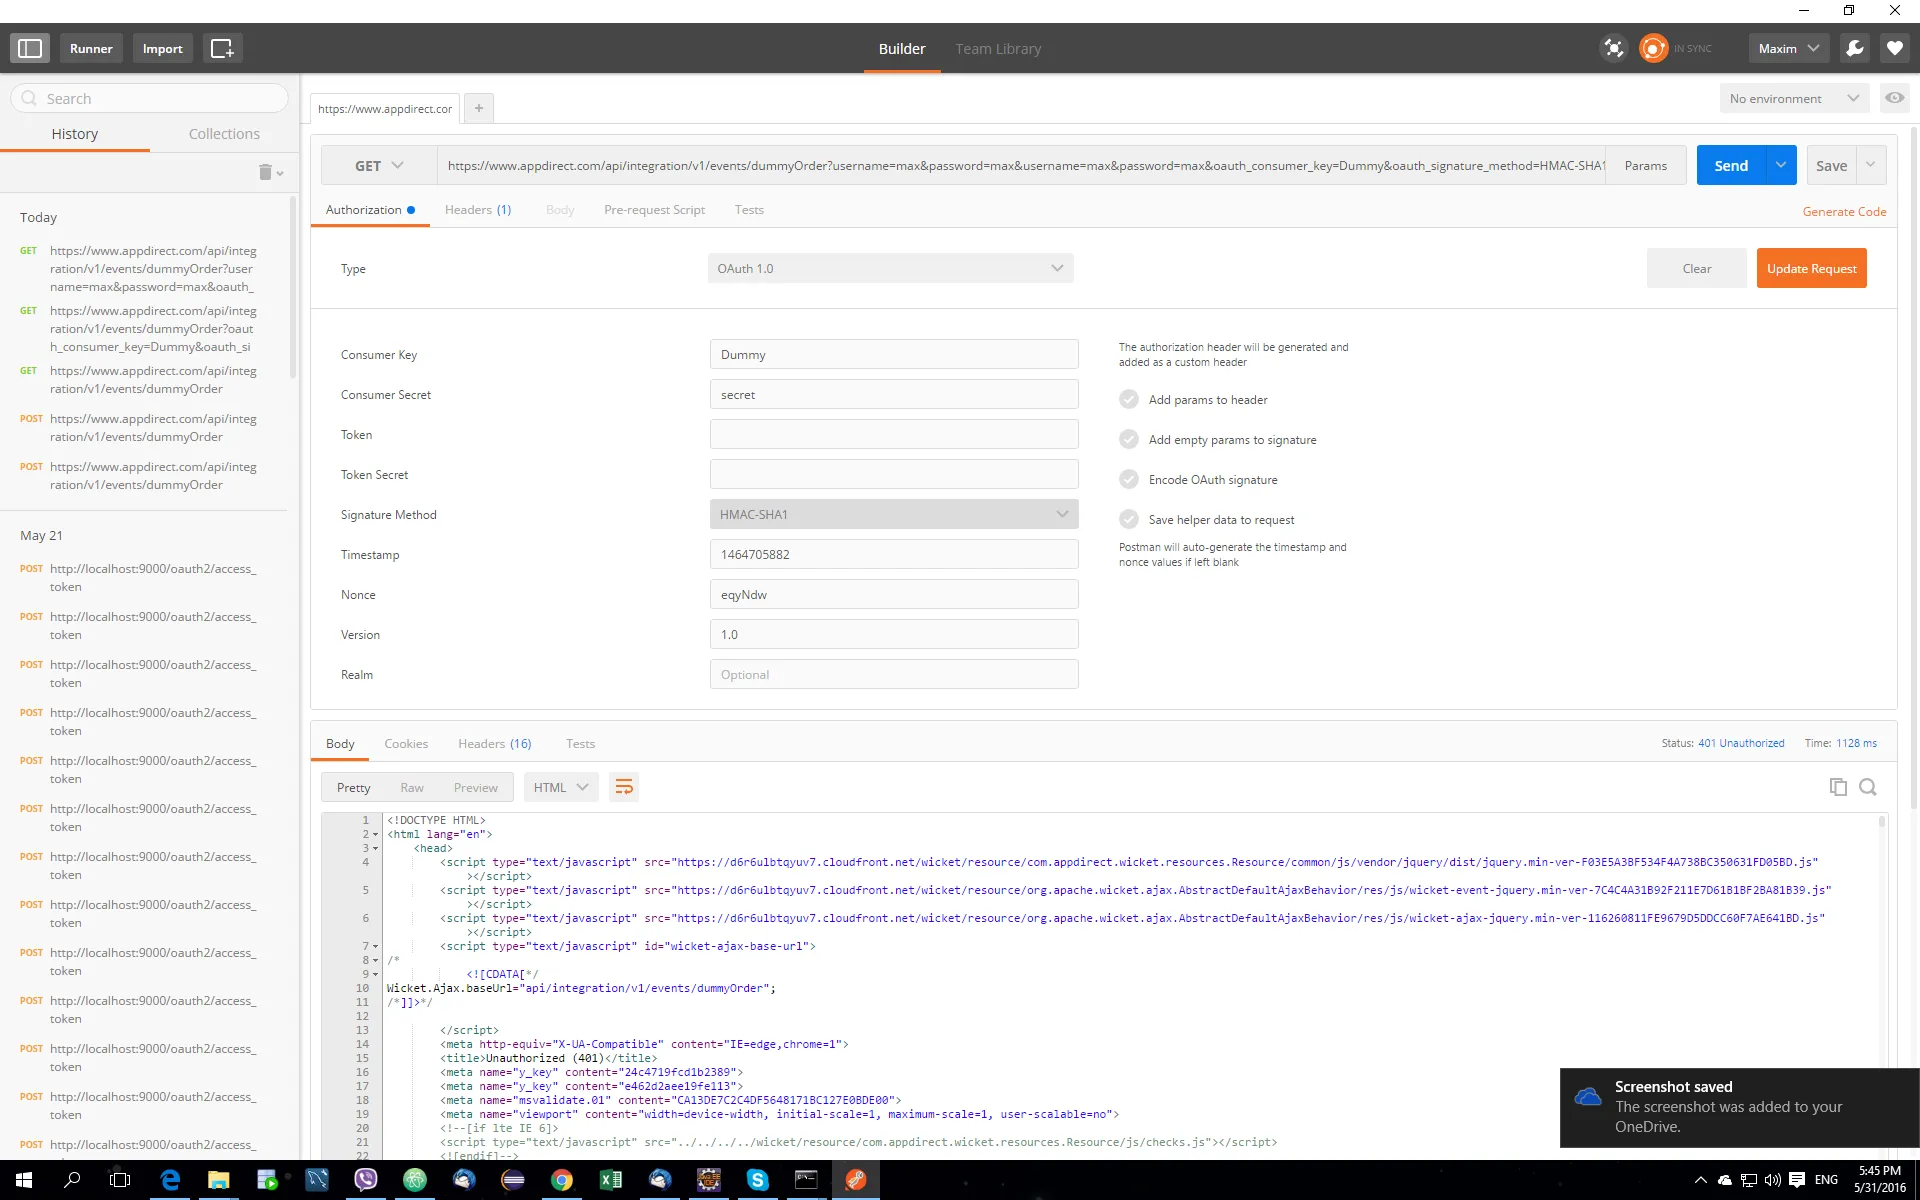The width and height of the screenshot is (1920, 1200).
Task: Enable Add params to header
Action: point(1129,399)
